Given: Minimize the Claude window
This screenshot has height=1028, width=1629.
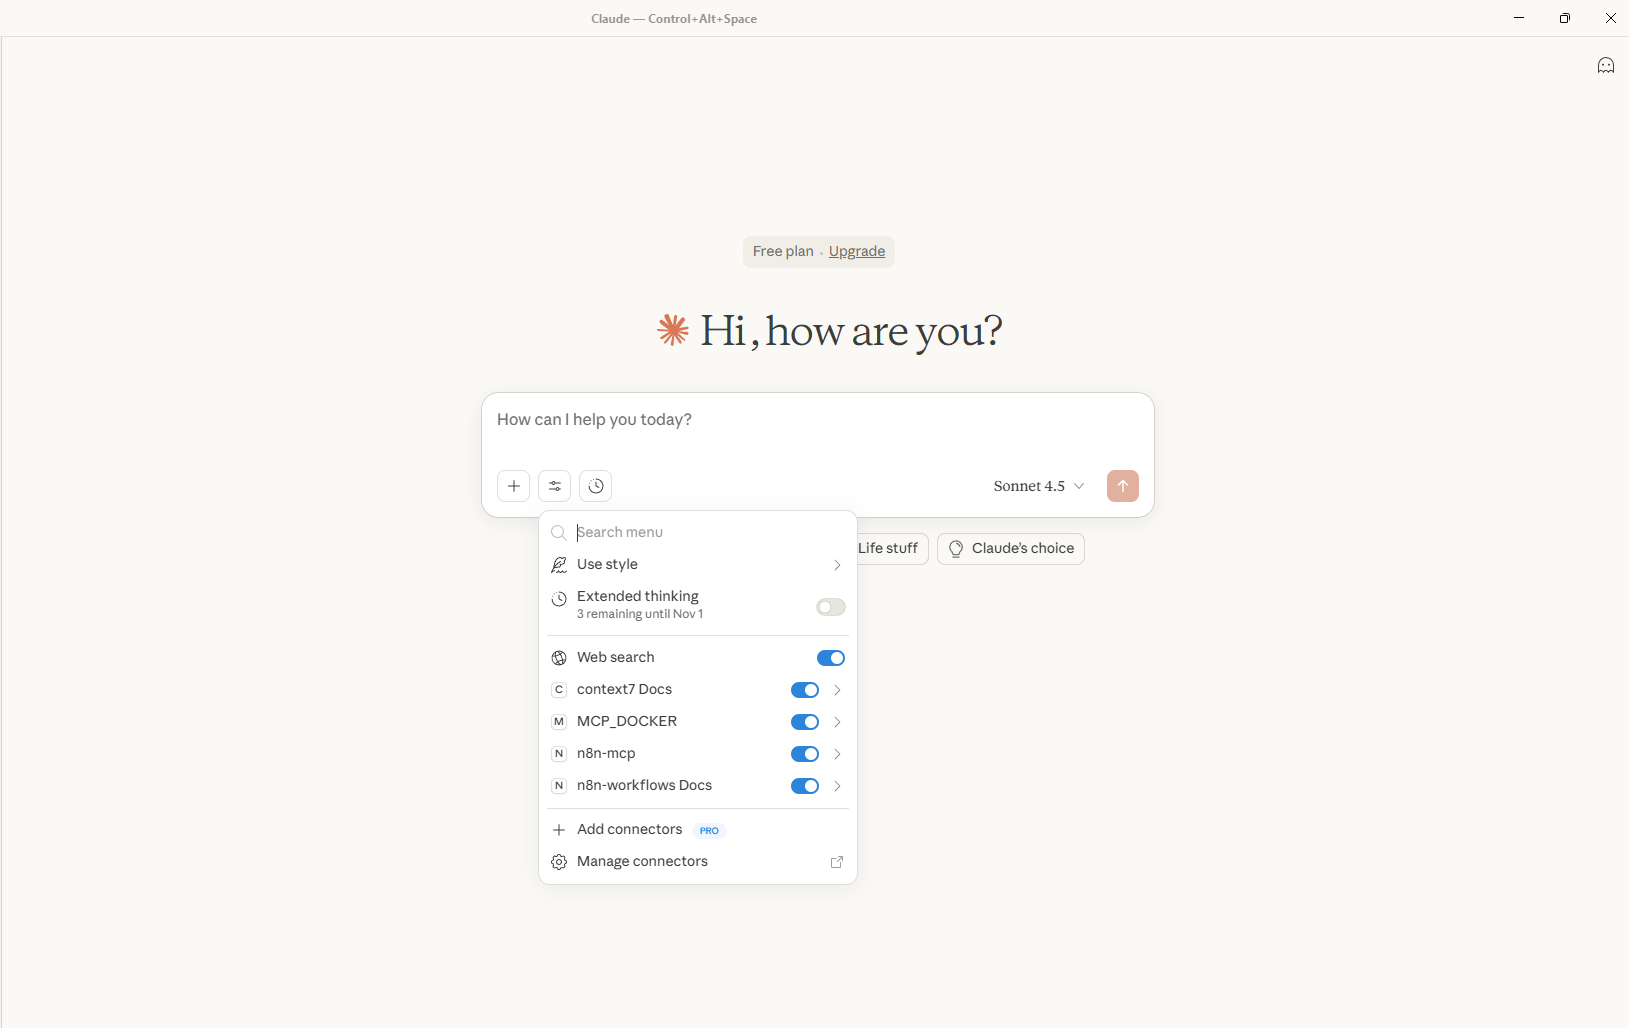Looking at the screenshot, I should pyautogui.click(x=1519, y=18).
